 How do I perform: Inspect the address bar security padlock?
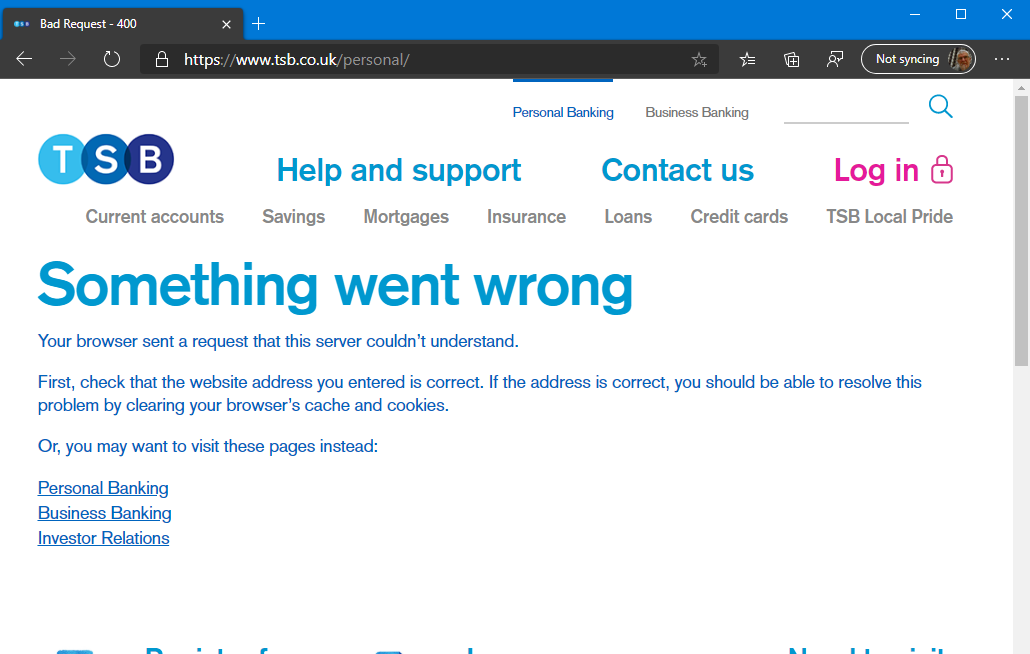161,59
